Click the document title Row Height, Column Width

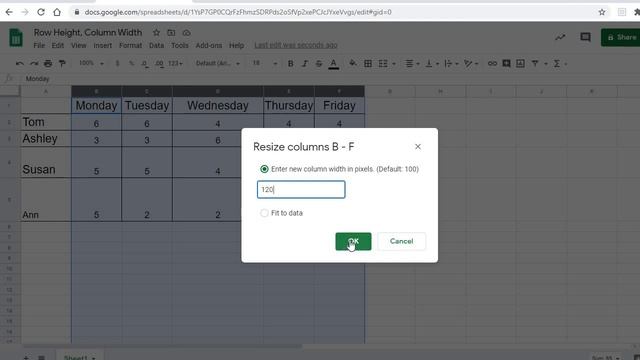coord(88,33)
